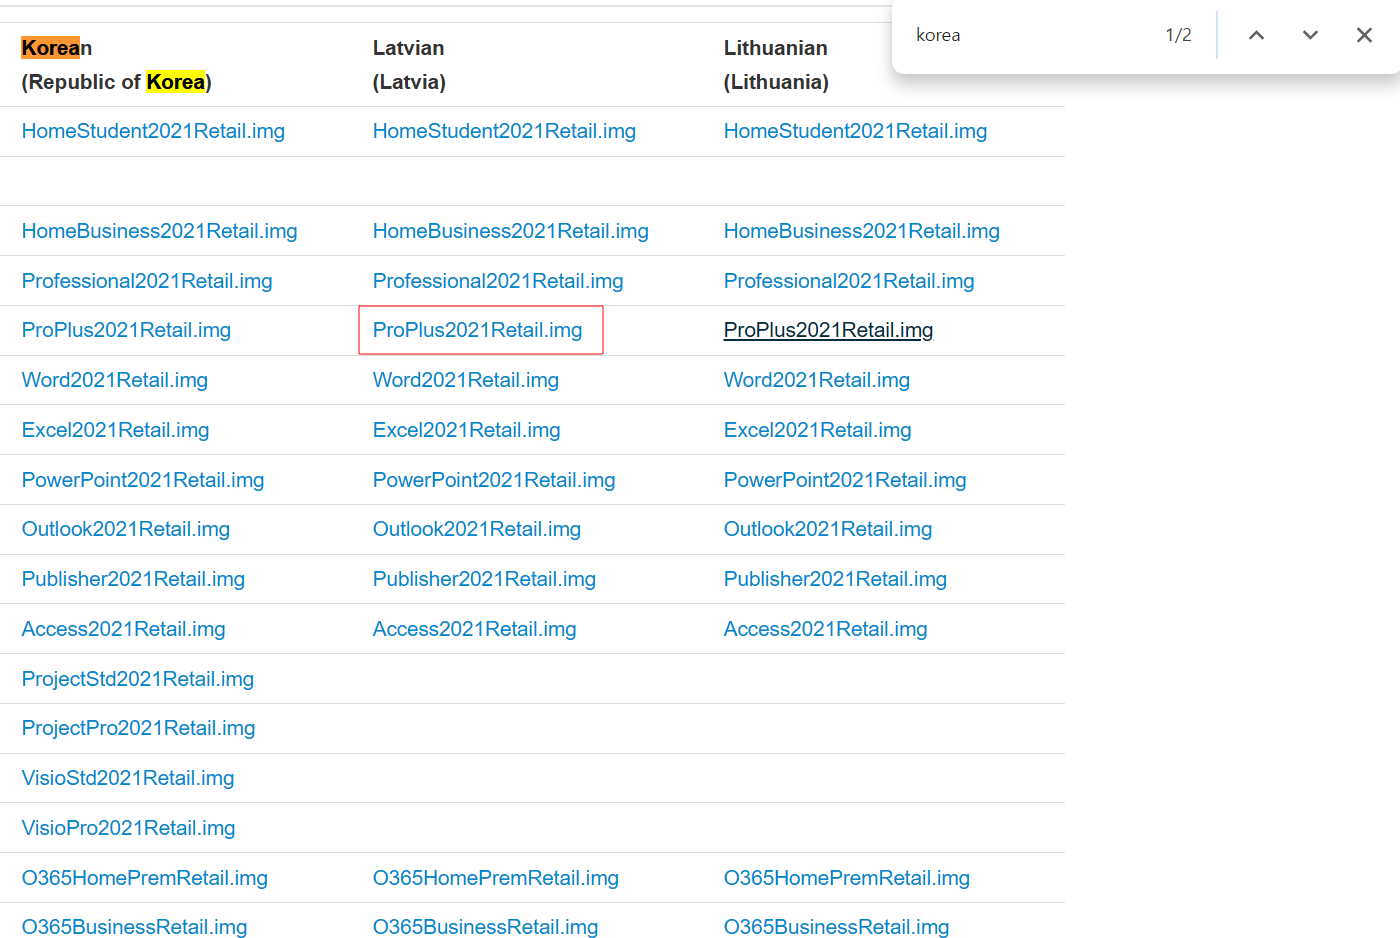Click the (Latvia) subheading text
Viewport: 1400px width, 938px height.
409,82
